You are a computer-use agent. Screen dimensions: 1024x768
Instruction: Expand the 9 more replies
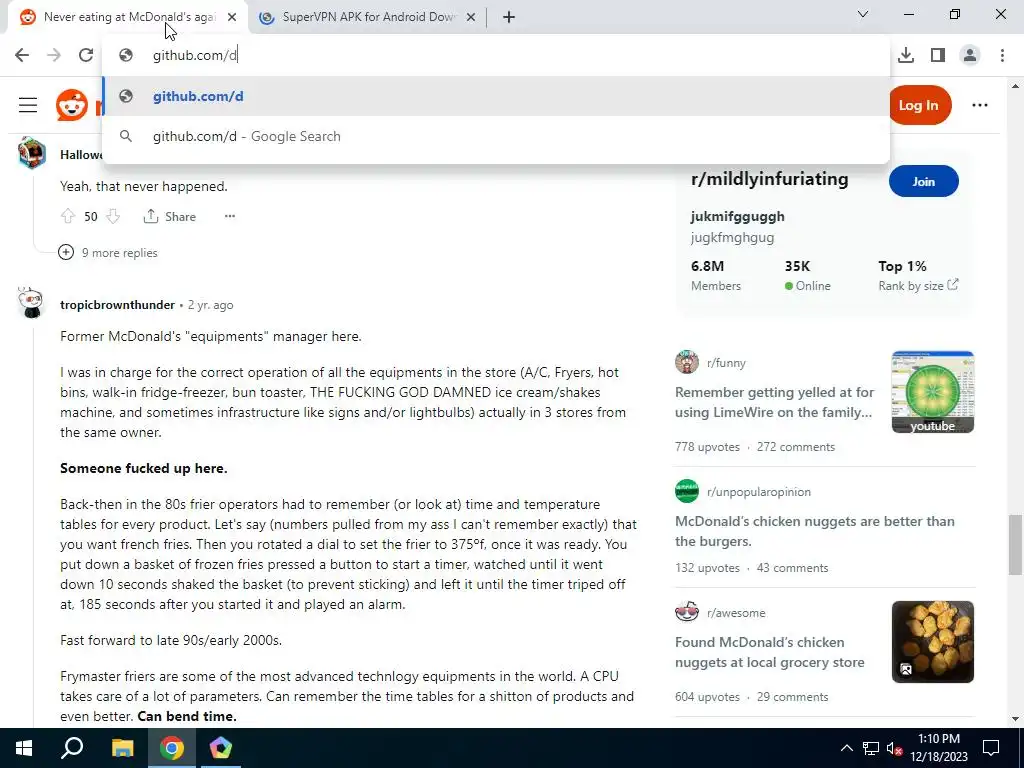tap(108, 253)
